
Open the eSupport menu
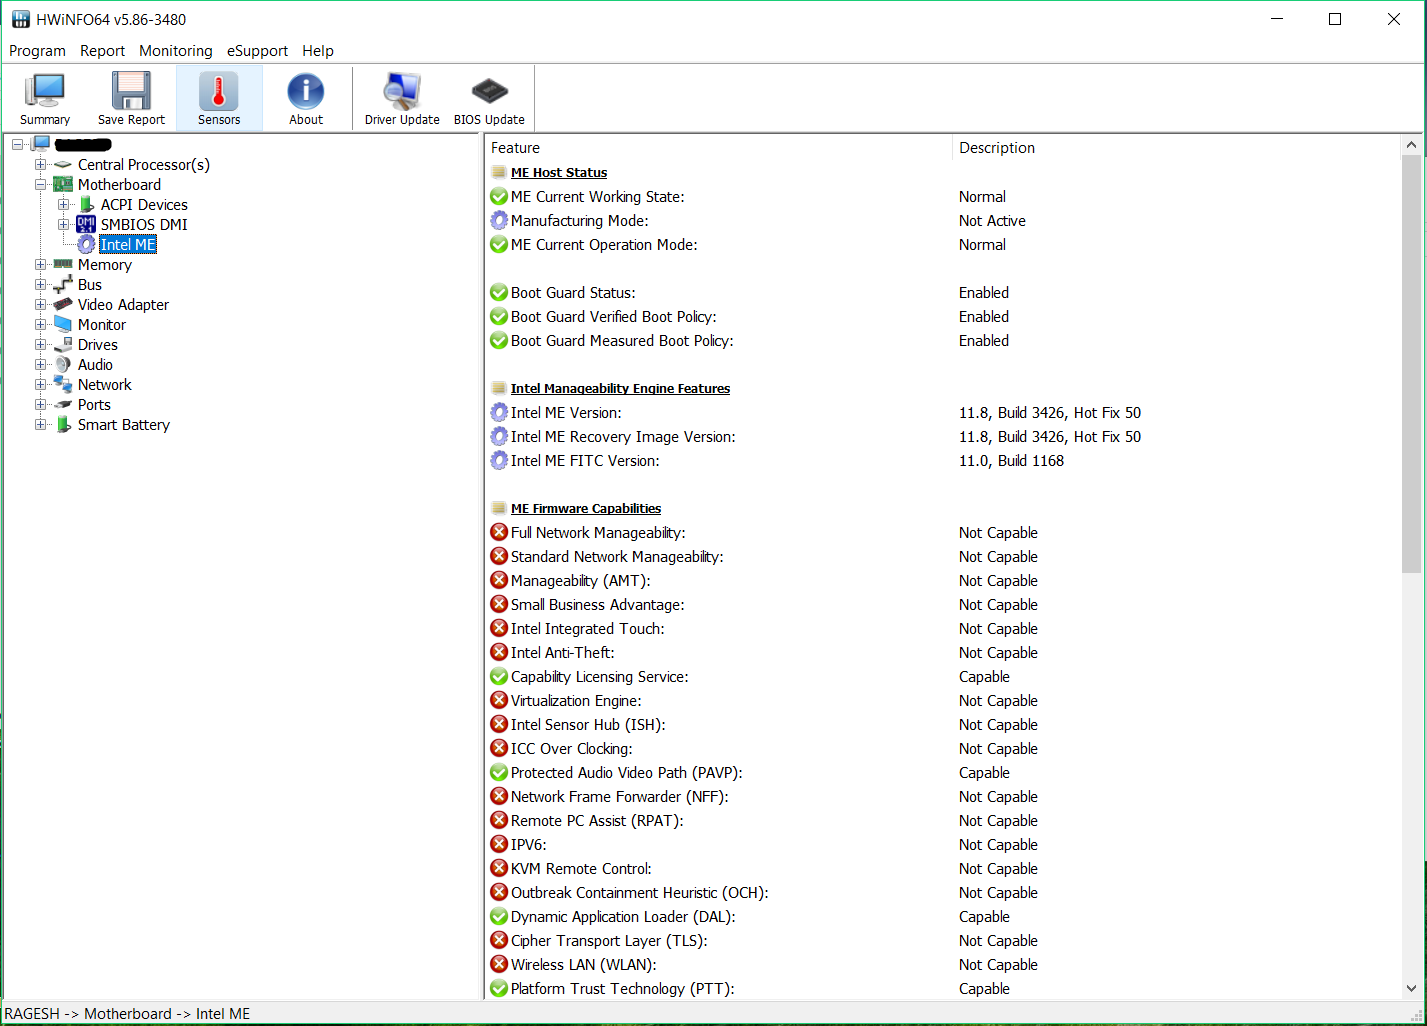(x=257, y=51)
